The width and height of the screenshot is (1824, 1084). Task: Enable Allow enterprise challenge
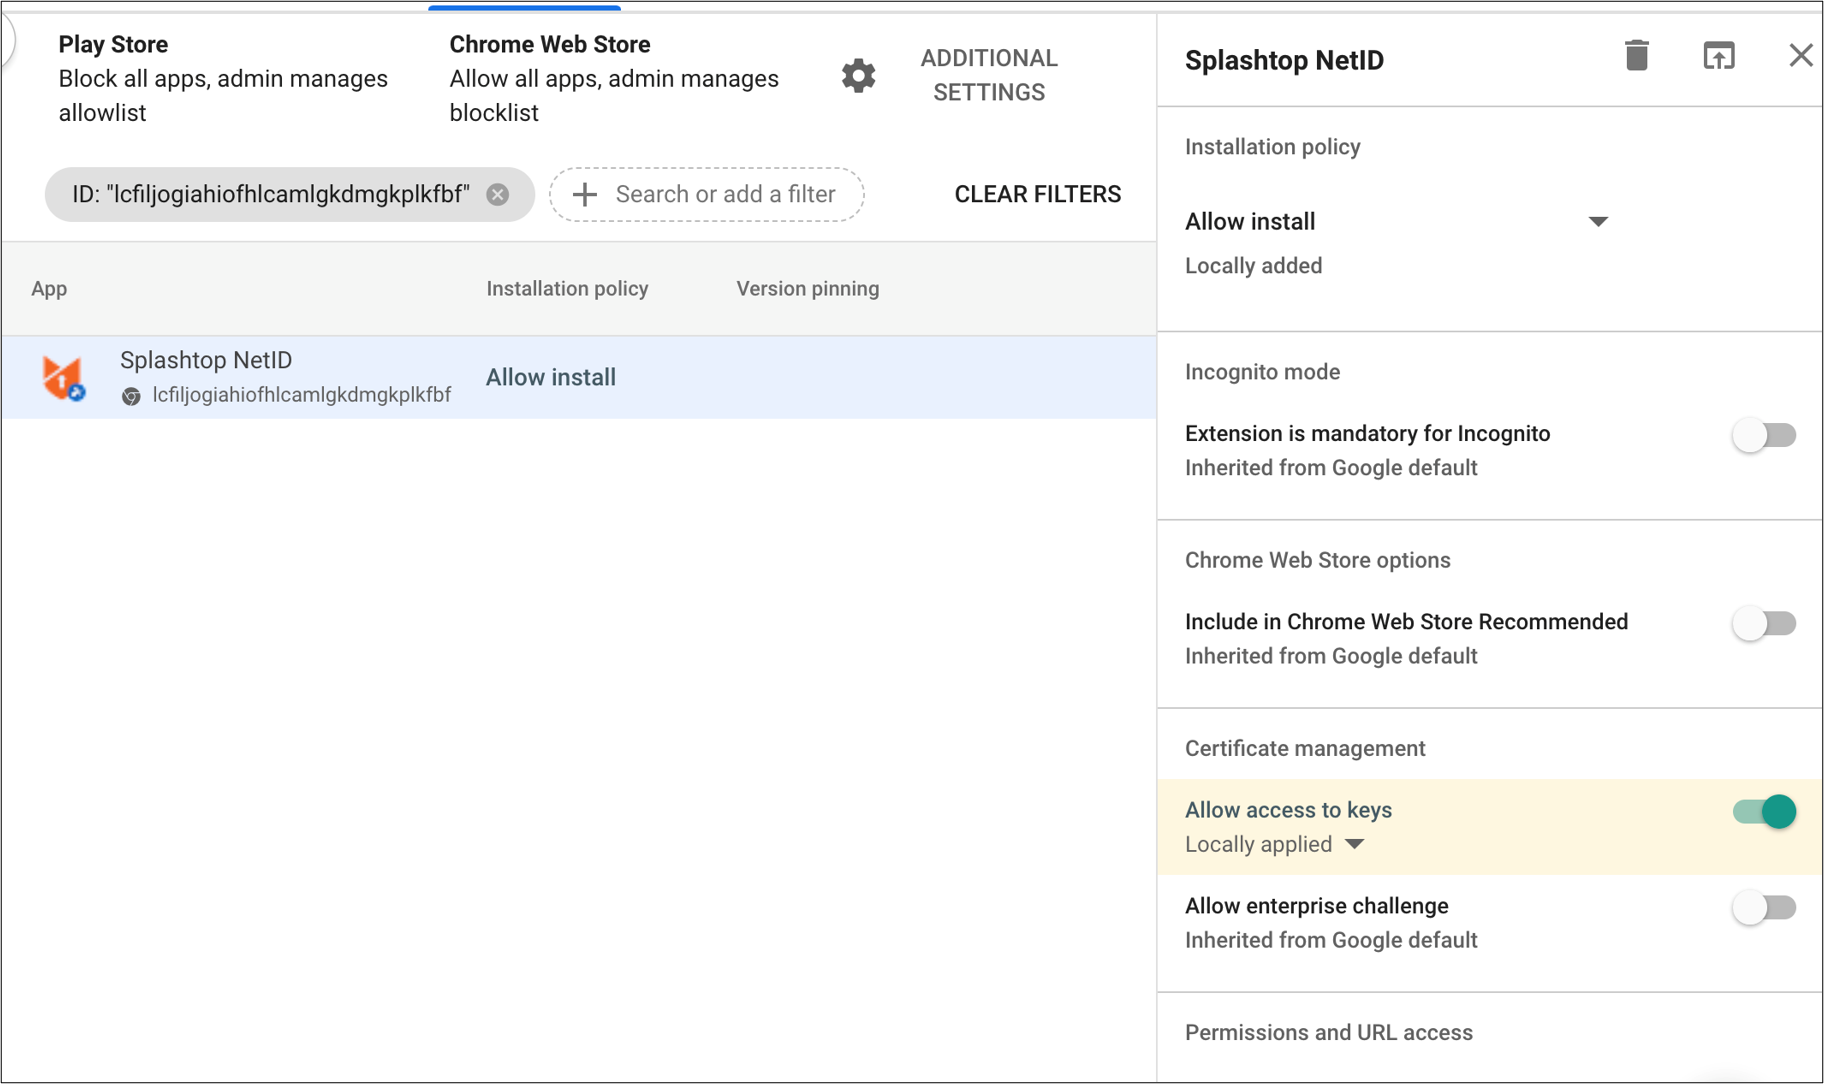pyautogui.click(x=1764, y=907)
